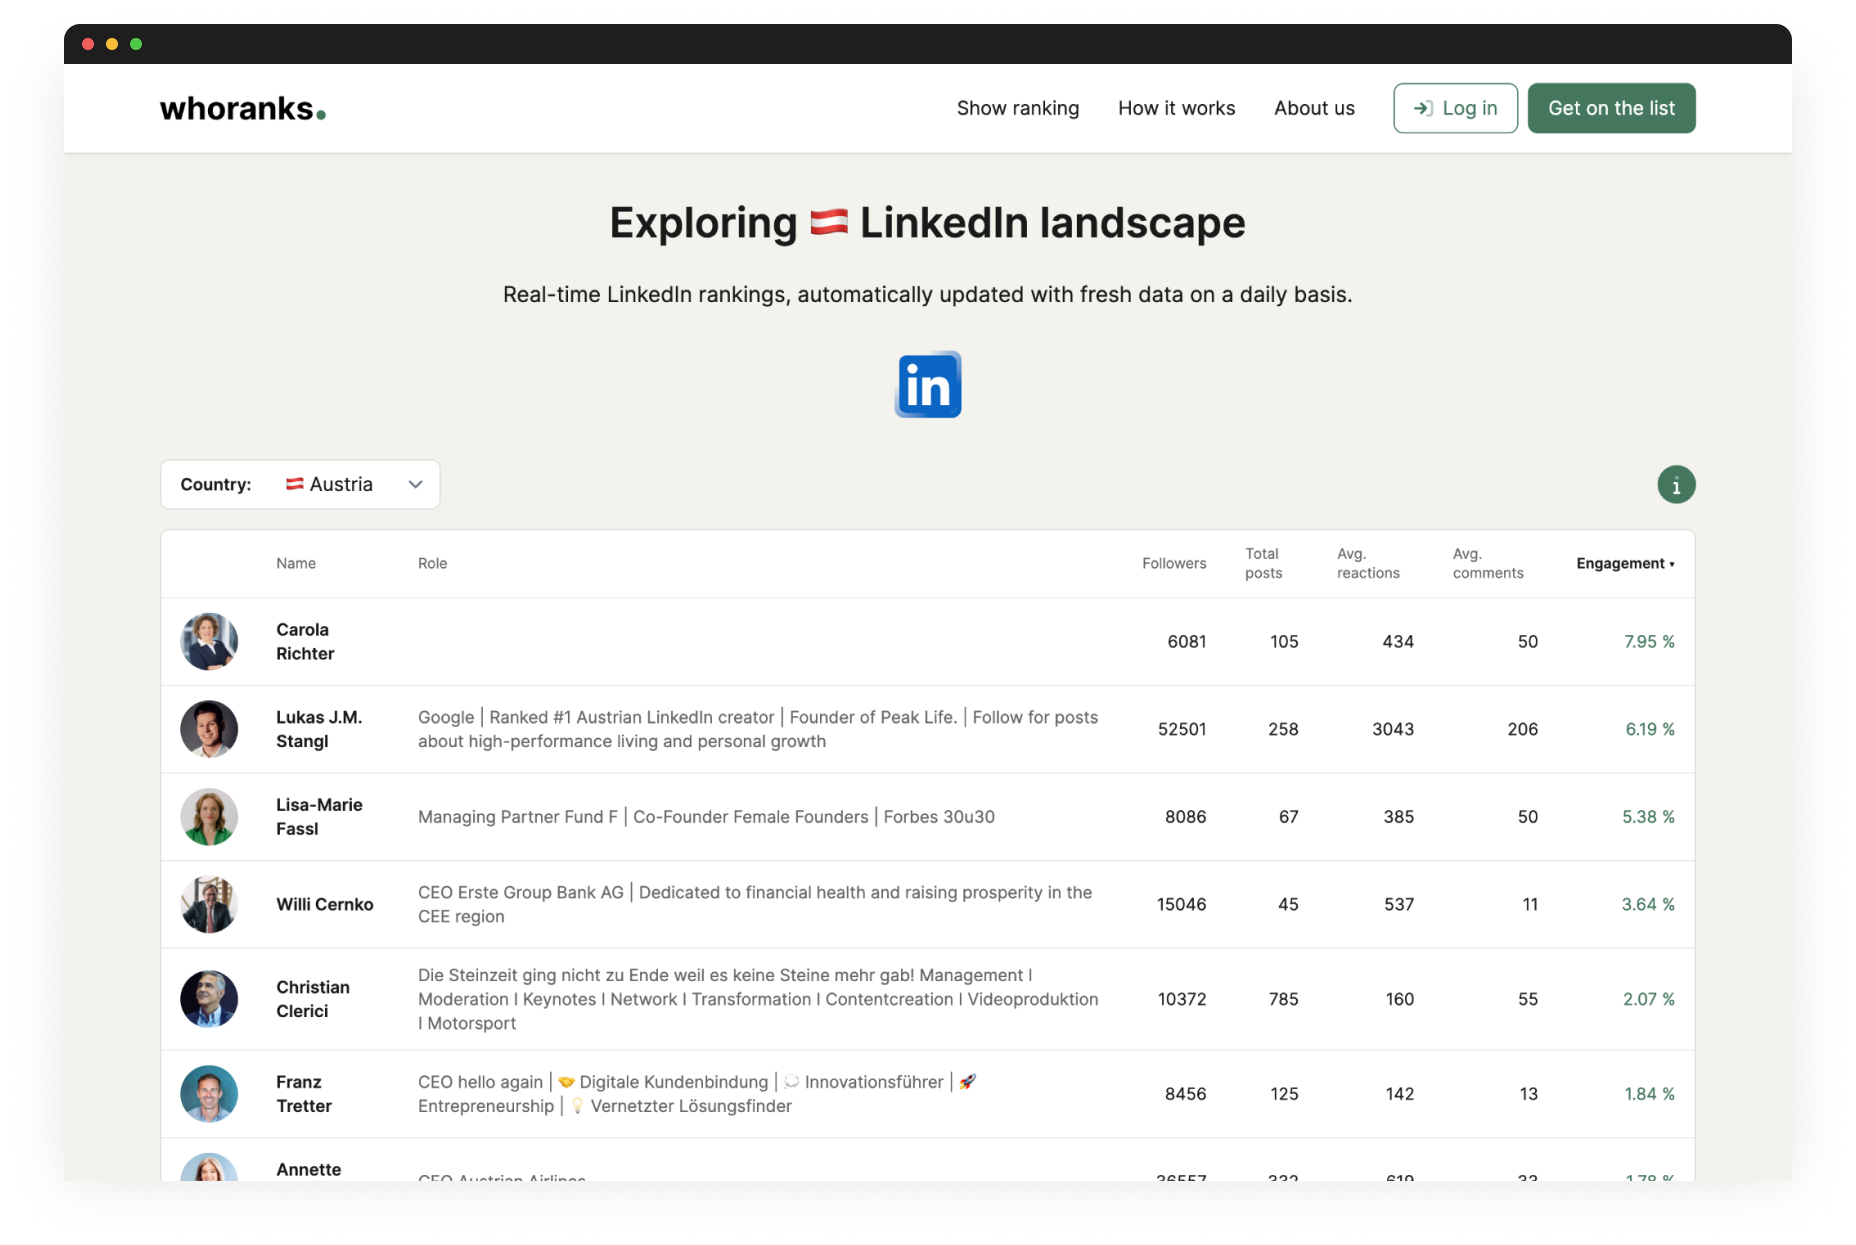Click the Name column header
The height and width of the screenshot is (1245, 1856).
[x=296, y=564]
